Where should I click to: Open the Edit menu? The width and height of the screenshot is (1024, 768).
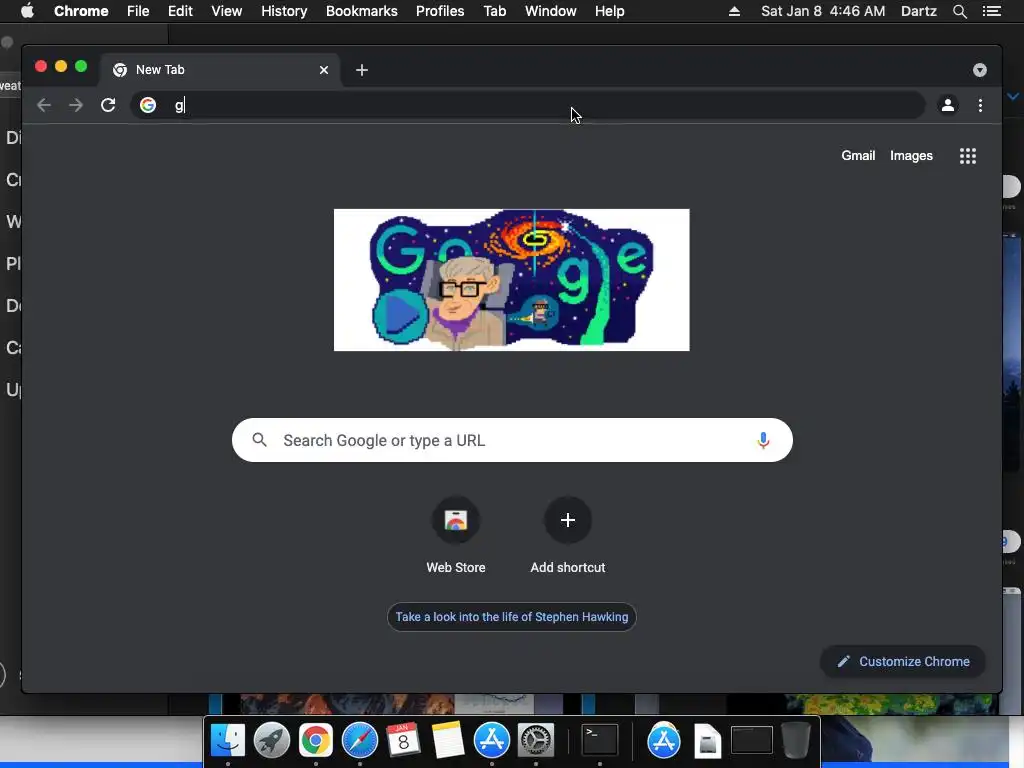180,11
